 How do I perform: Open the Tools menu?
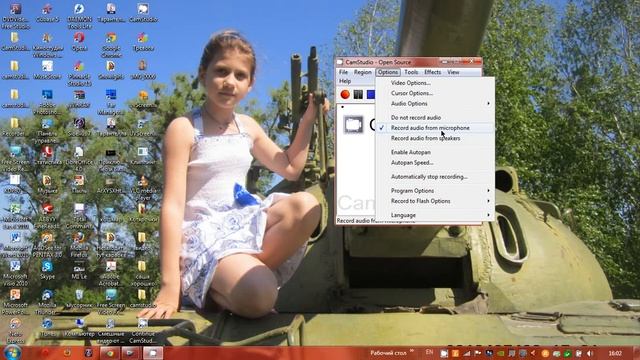(411, 72)
